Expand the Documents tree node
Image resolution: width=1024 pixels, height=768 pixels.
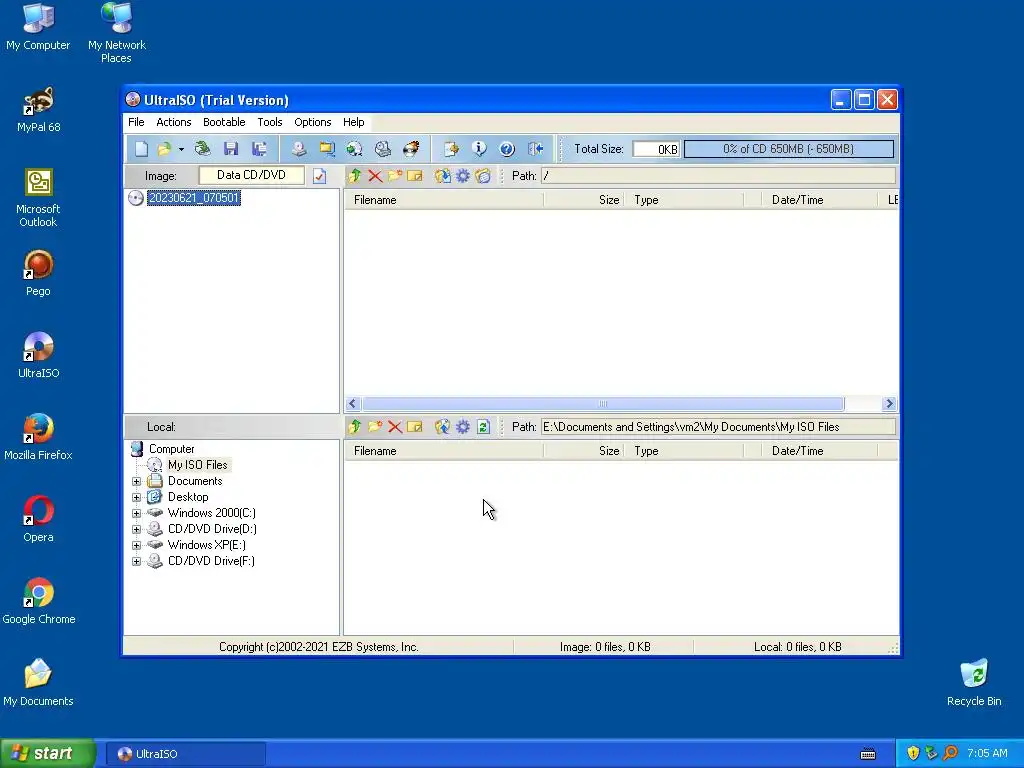pos(136,481)
